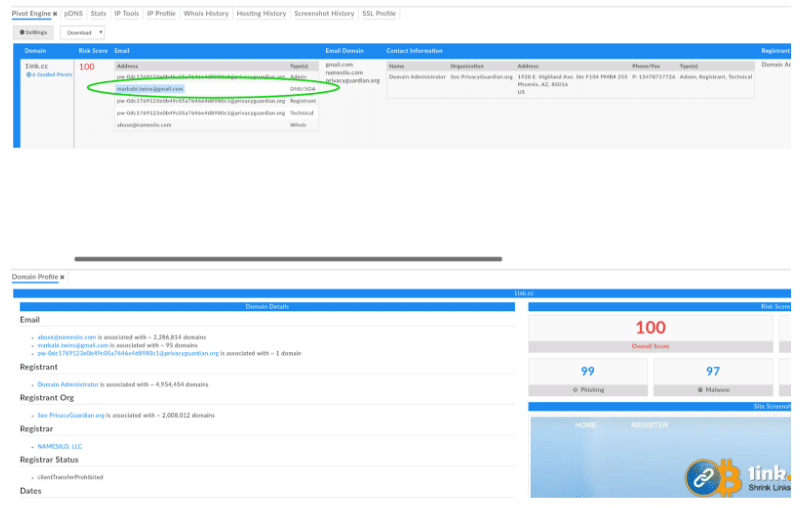Click the Contact Information column header
The image size is (805, 508).
tap(414, 51)
